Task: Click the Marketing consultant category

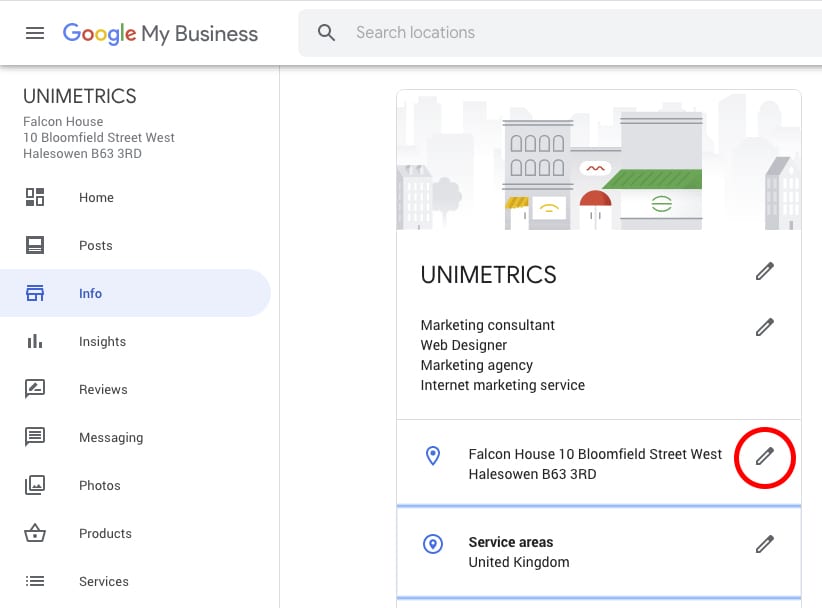Action: (488, 325)
